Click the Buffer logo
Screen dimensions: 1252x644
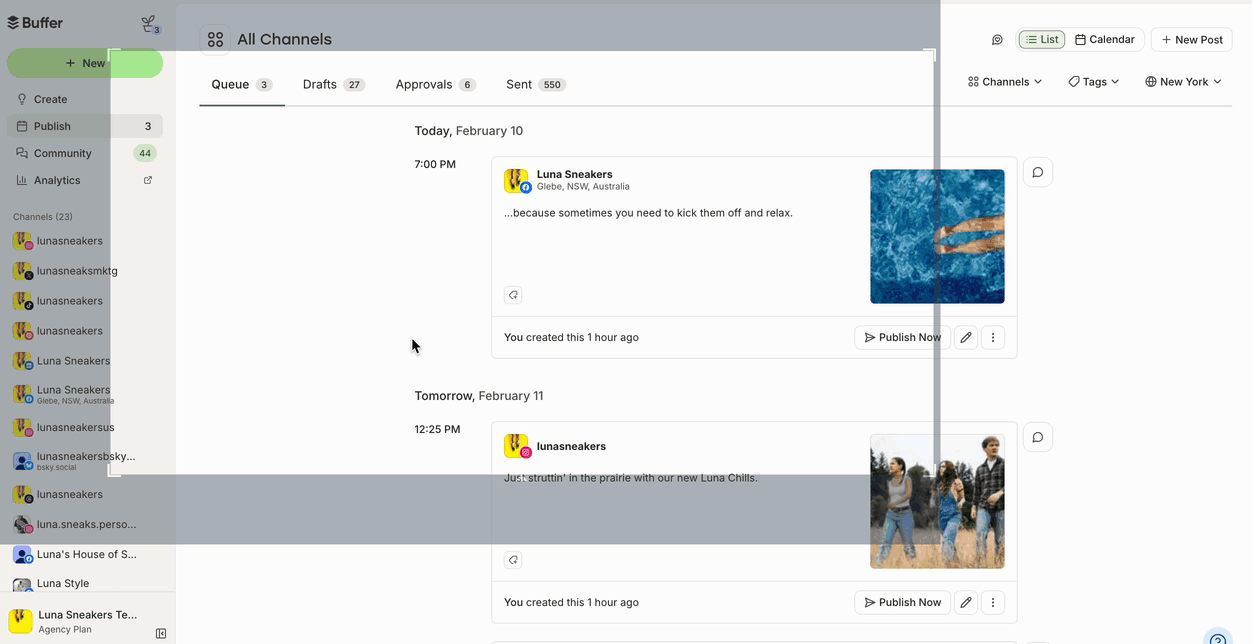point(35,22)
